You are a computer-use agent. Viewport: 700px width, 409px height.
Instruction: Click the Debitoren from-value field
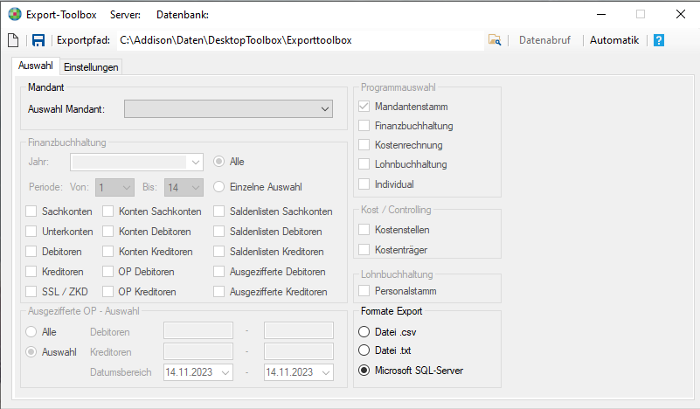[x=198, y=331]
